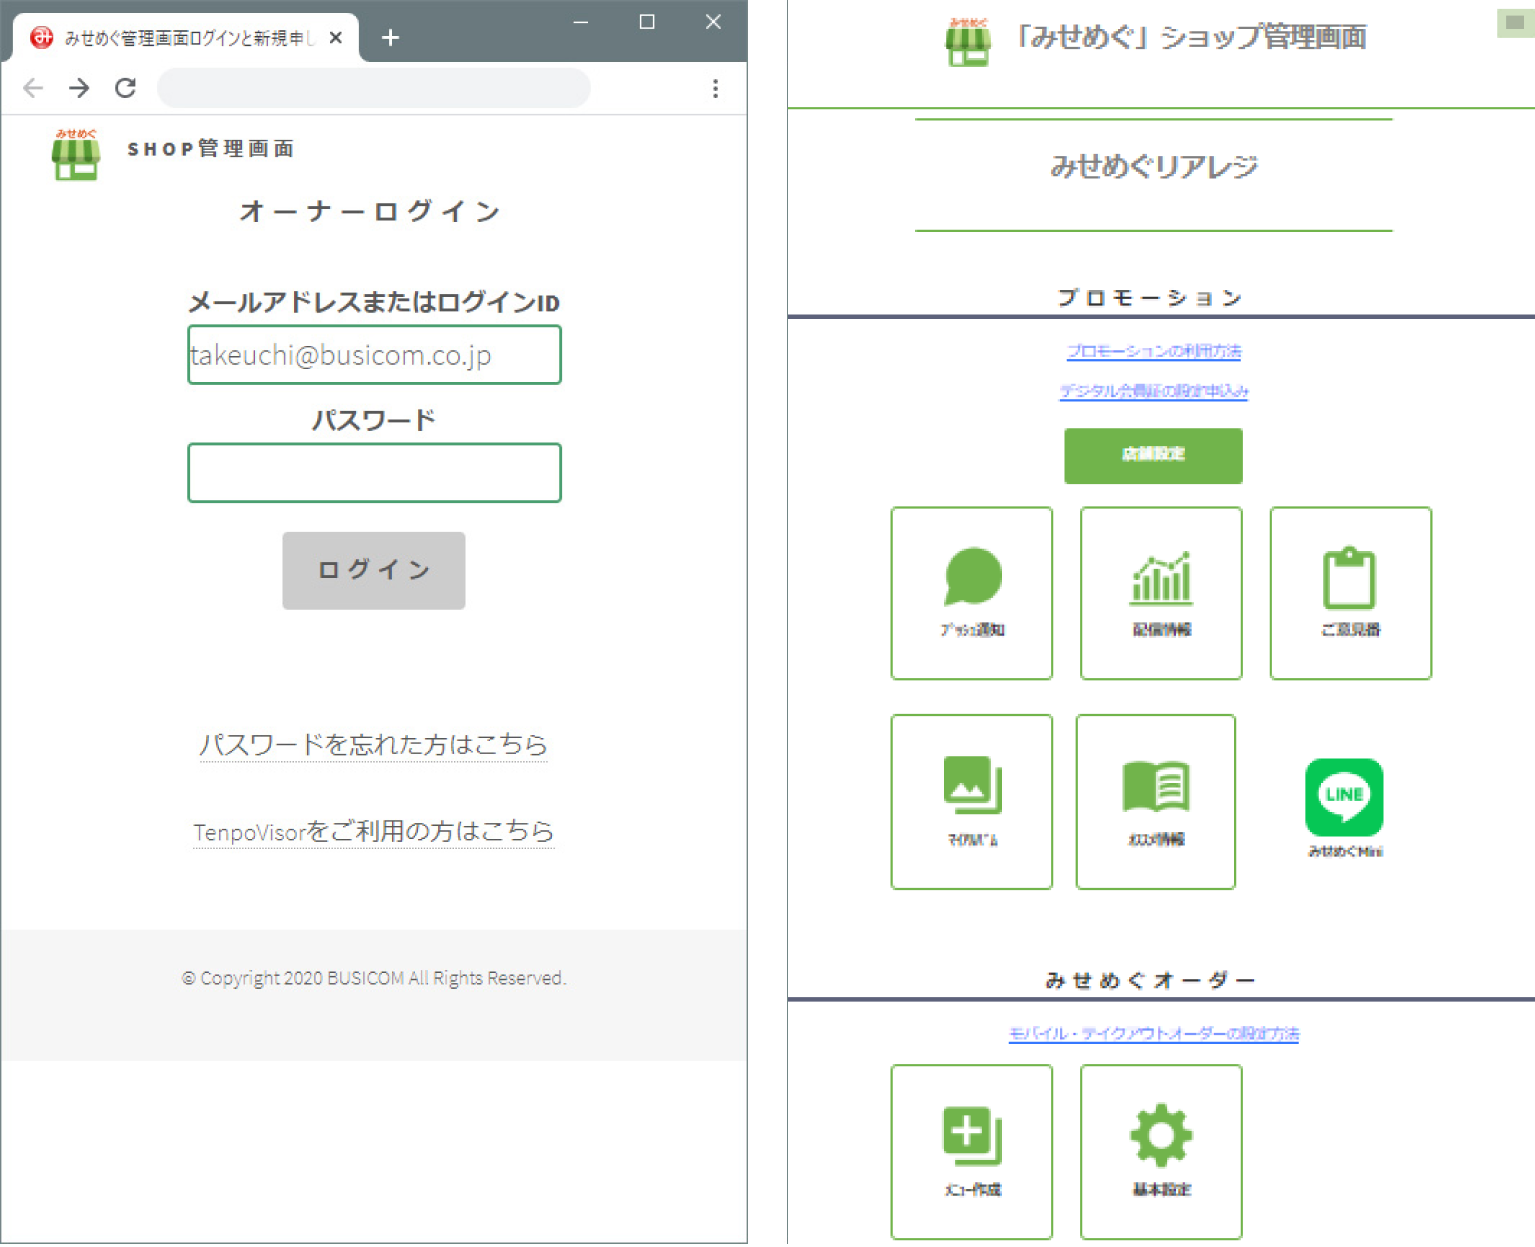Open the browser three-dot menu
Image resolution: width=1535 pixels, height=1247 pixels.
[715, 88]
